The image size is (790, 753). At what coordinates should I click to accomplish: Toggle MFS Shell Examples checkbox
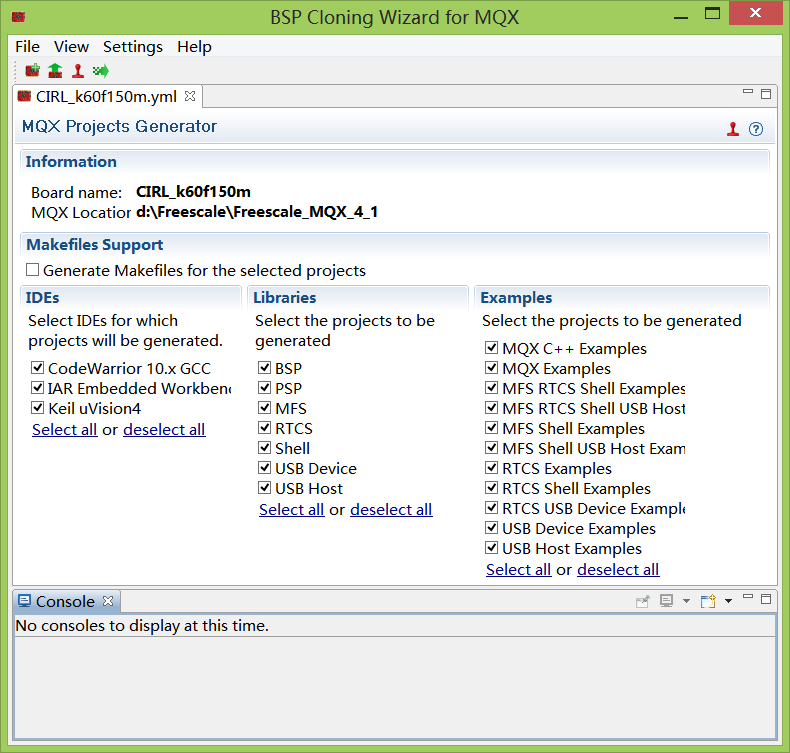pyautogui.click(x=492, y=428)
